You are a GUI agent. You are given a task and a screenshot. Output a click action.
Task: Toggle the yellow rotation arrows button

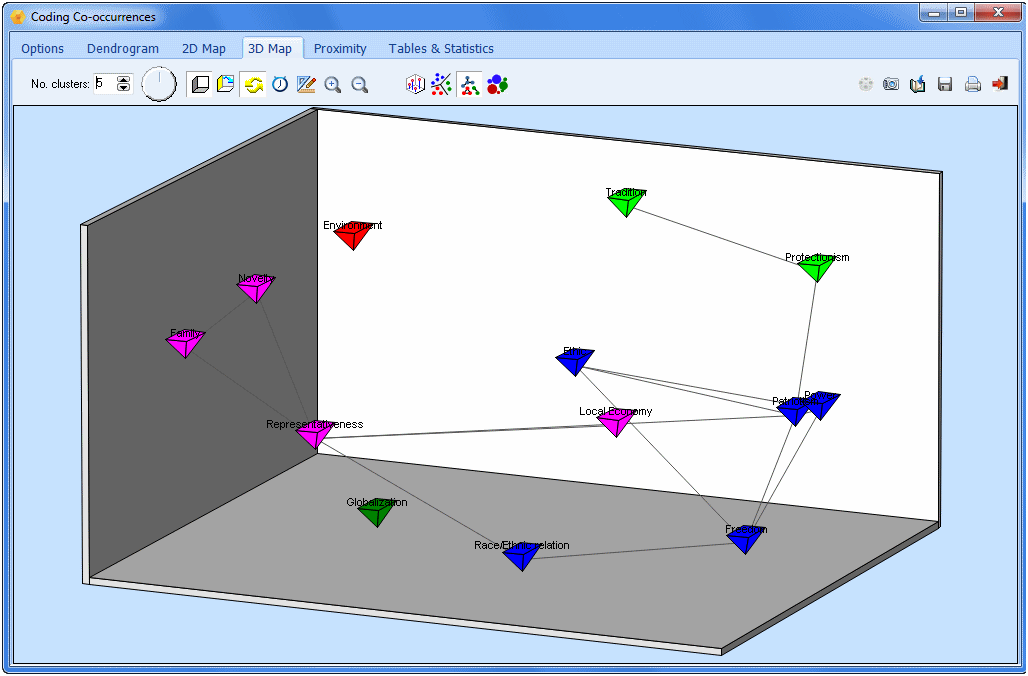coord(254,85)
